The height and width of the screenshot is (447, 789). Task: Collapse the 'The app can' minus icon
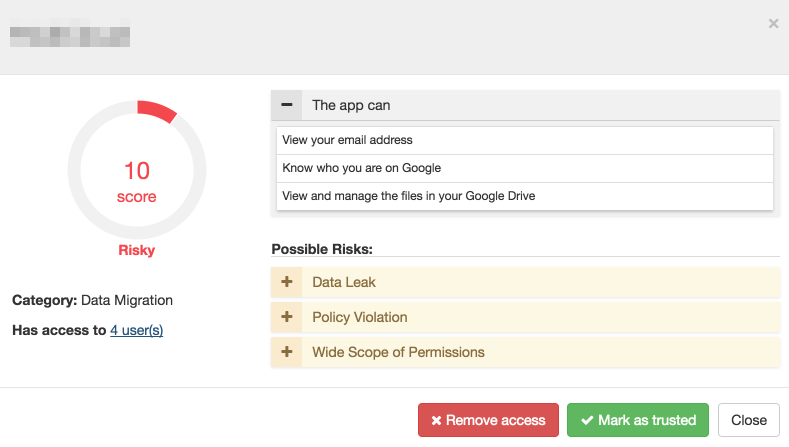pos(287,105)
